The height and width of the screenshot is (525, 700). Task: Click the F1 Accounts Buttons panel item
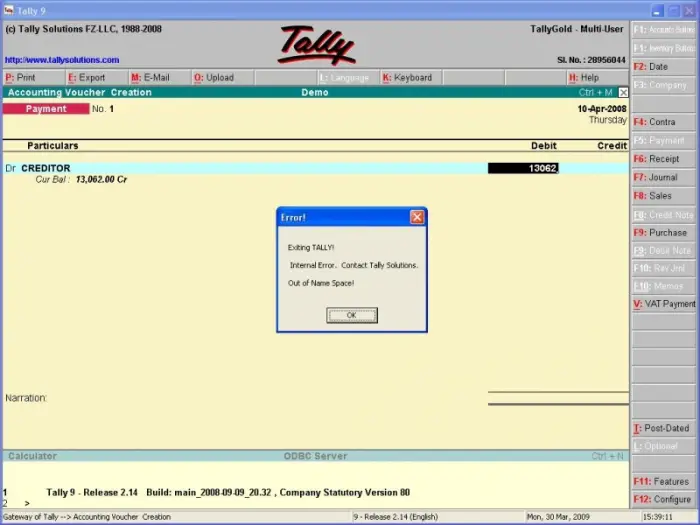point(664,30)
